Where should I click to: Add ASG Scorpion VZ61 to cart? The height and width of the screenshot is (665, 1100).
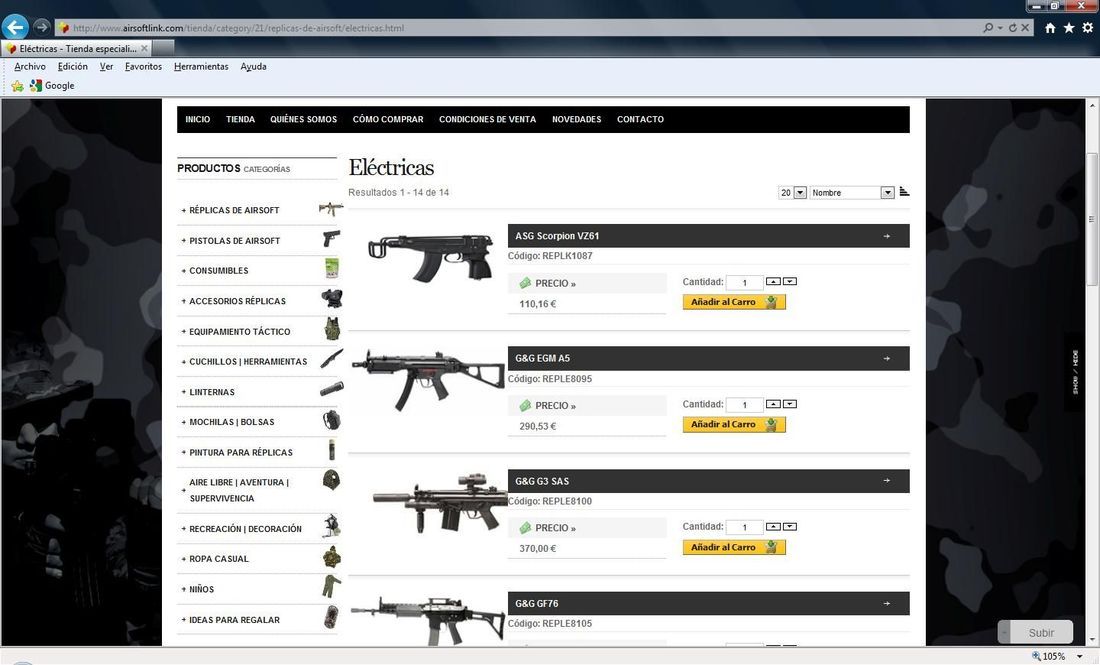(734, 302)
